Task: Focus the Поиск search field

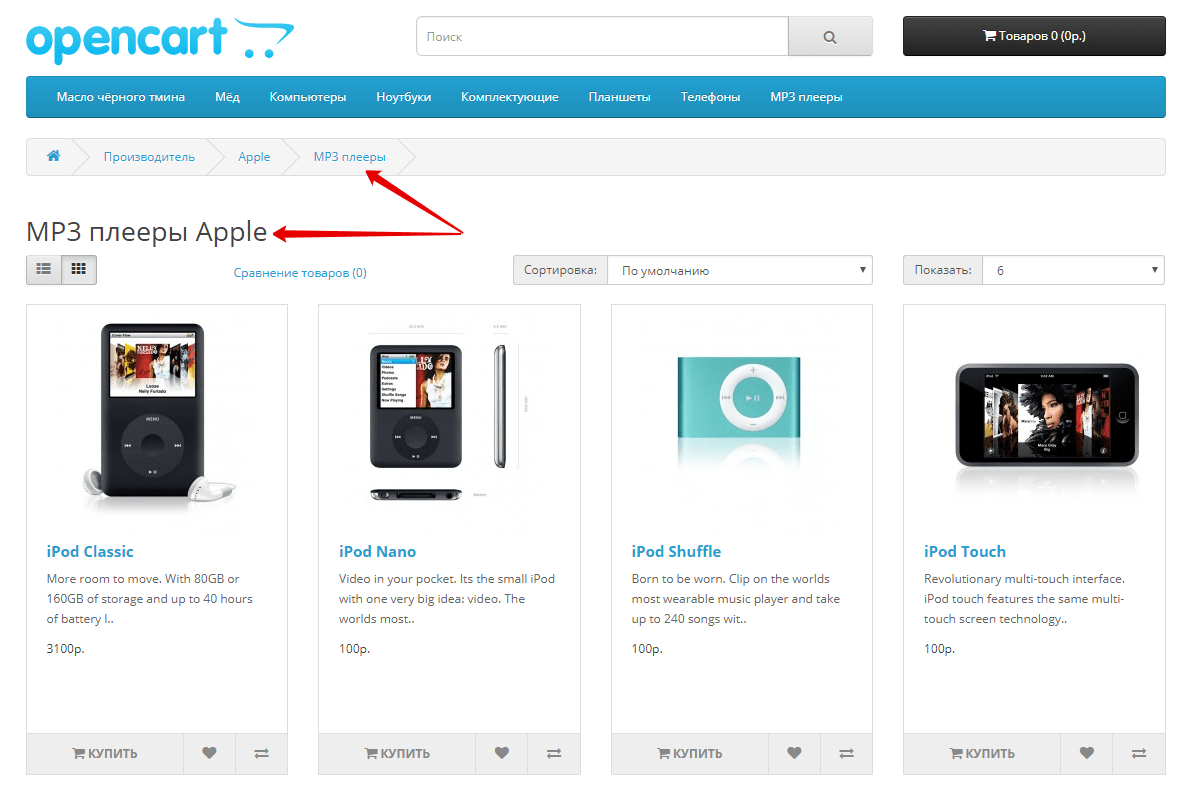Action: coord(602,37)
